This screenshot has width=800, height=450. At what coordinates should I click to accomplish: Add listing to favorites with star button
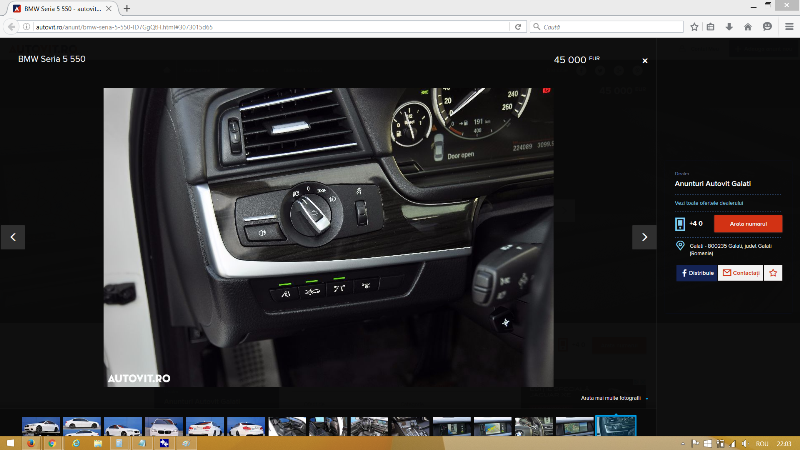click(772, 273)
